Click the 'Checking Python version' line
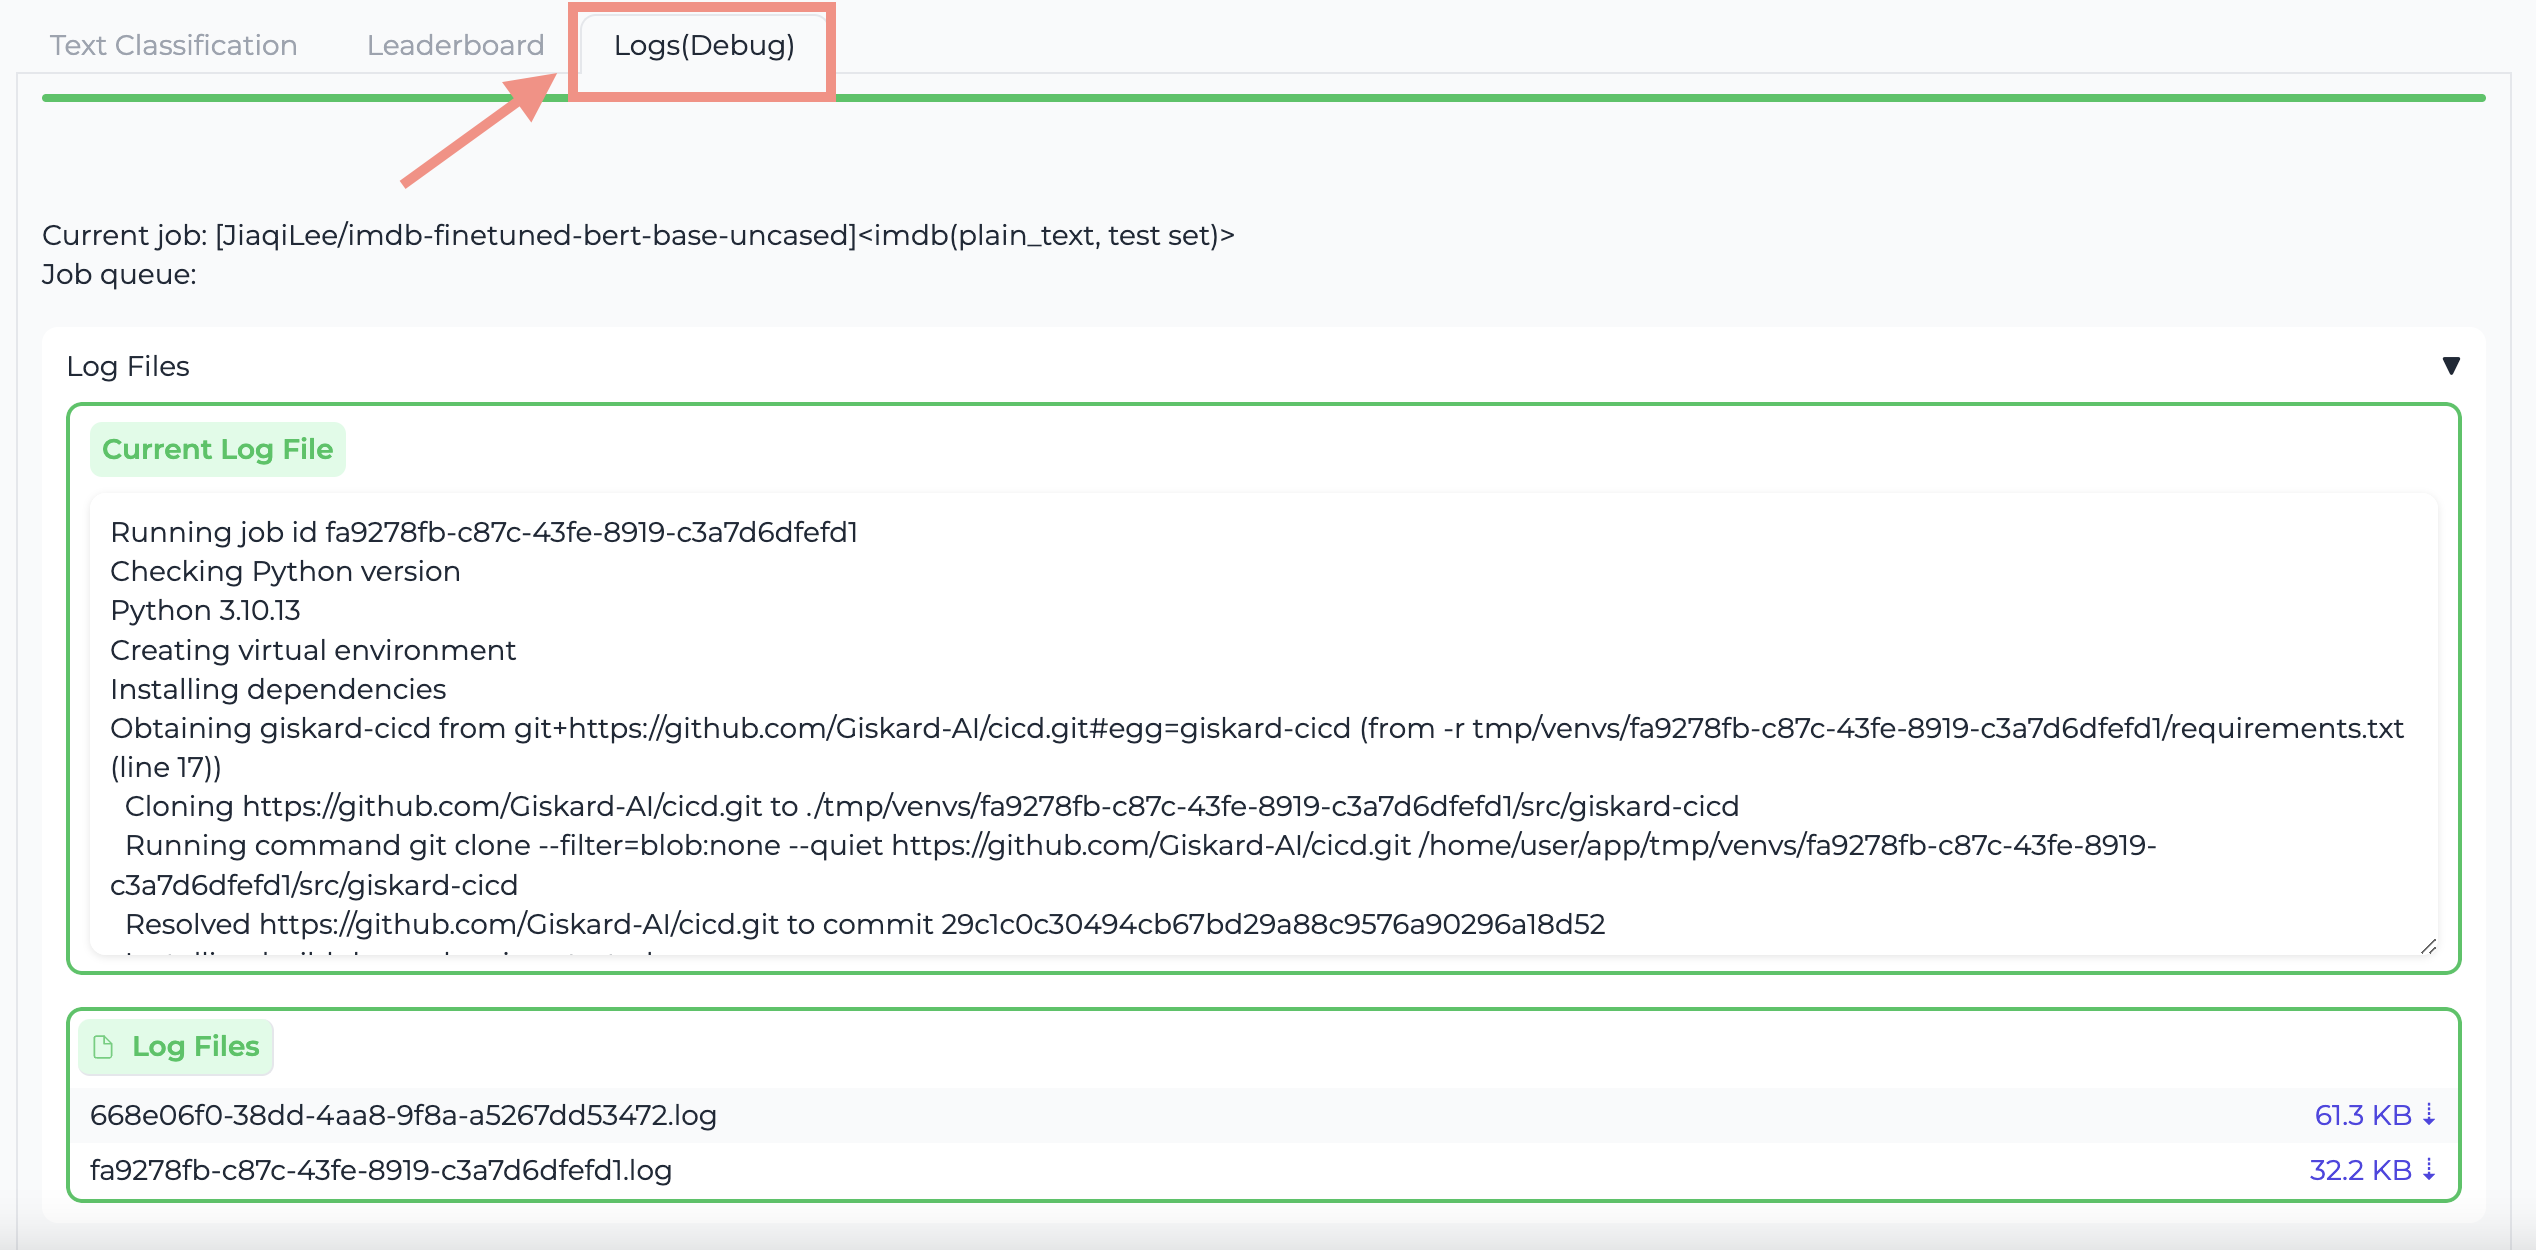Image resolution: width=2536 pixels, height=1250 pixels. [x=285, y=571]
